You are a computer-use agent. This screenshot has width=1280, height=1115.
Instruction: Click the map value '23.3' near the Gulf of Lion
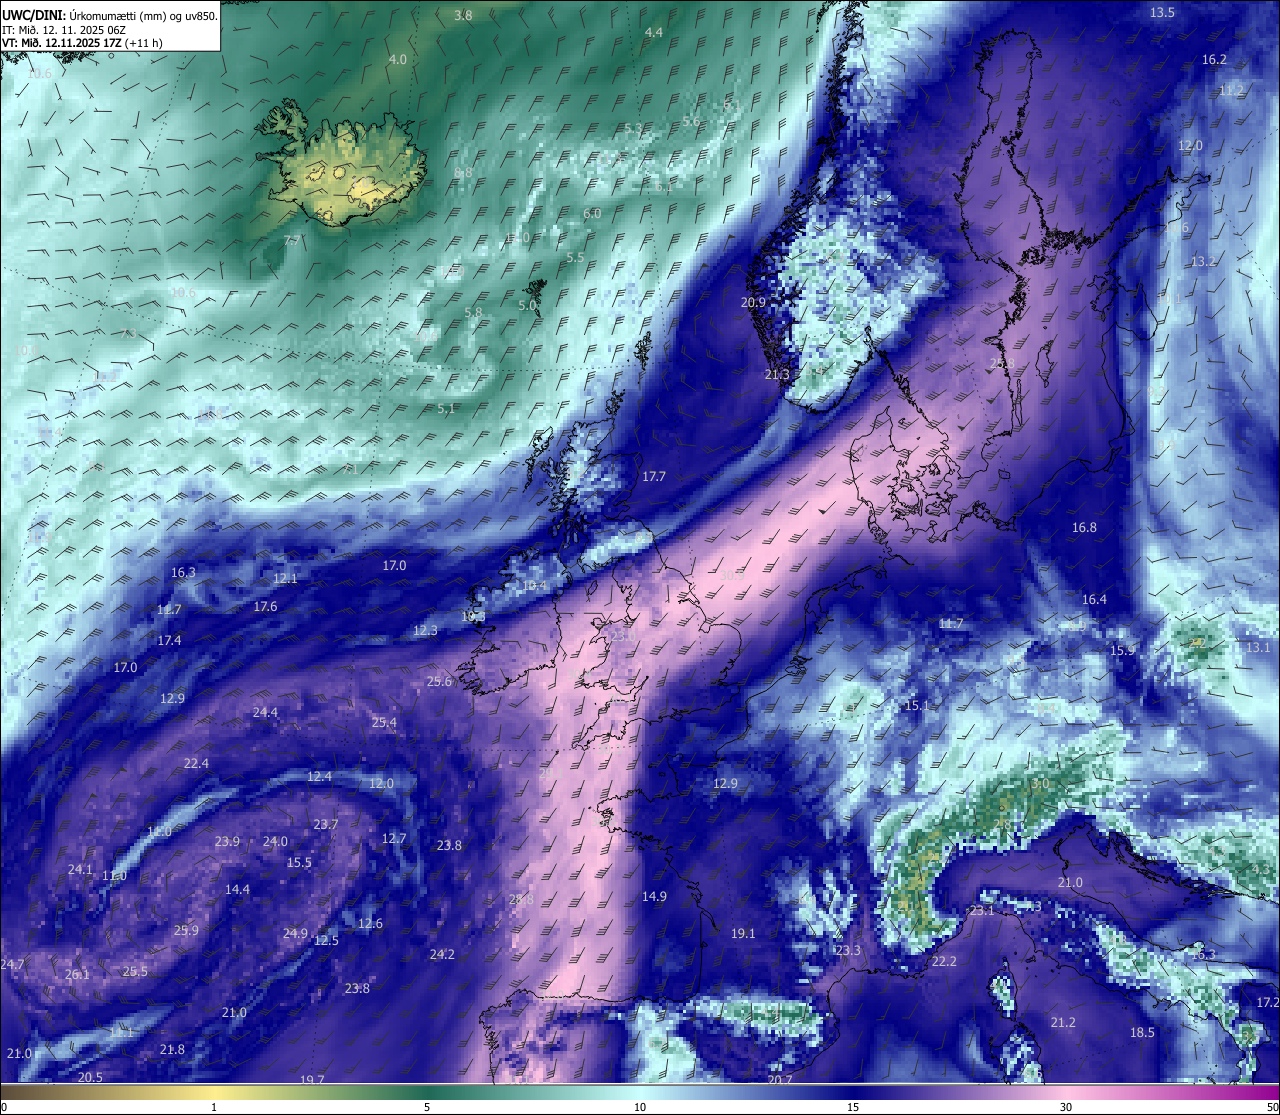[x=848, y=951]
